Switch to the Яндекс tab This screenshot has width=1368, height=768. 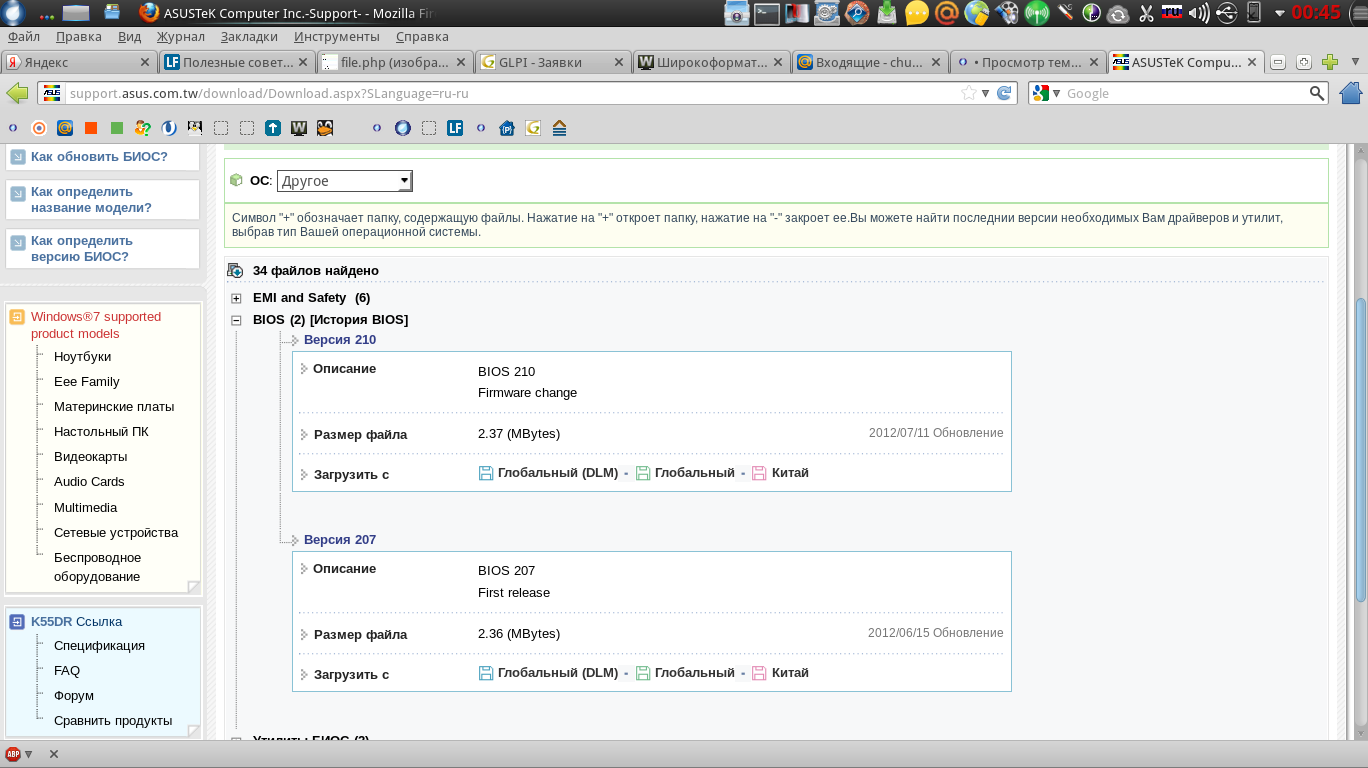[79, 62]
